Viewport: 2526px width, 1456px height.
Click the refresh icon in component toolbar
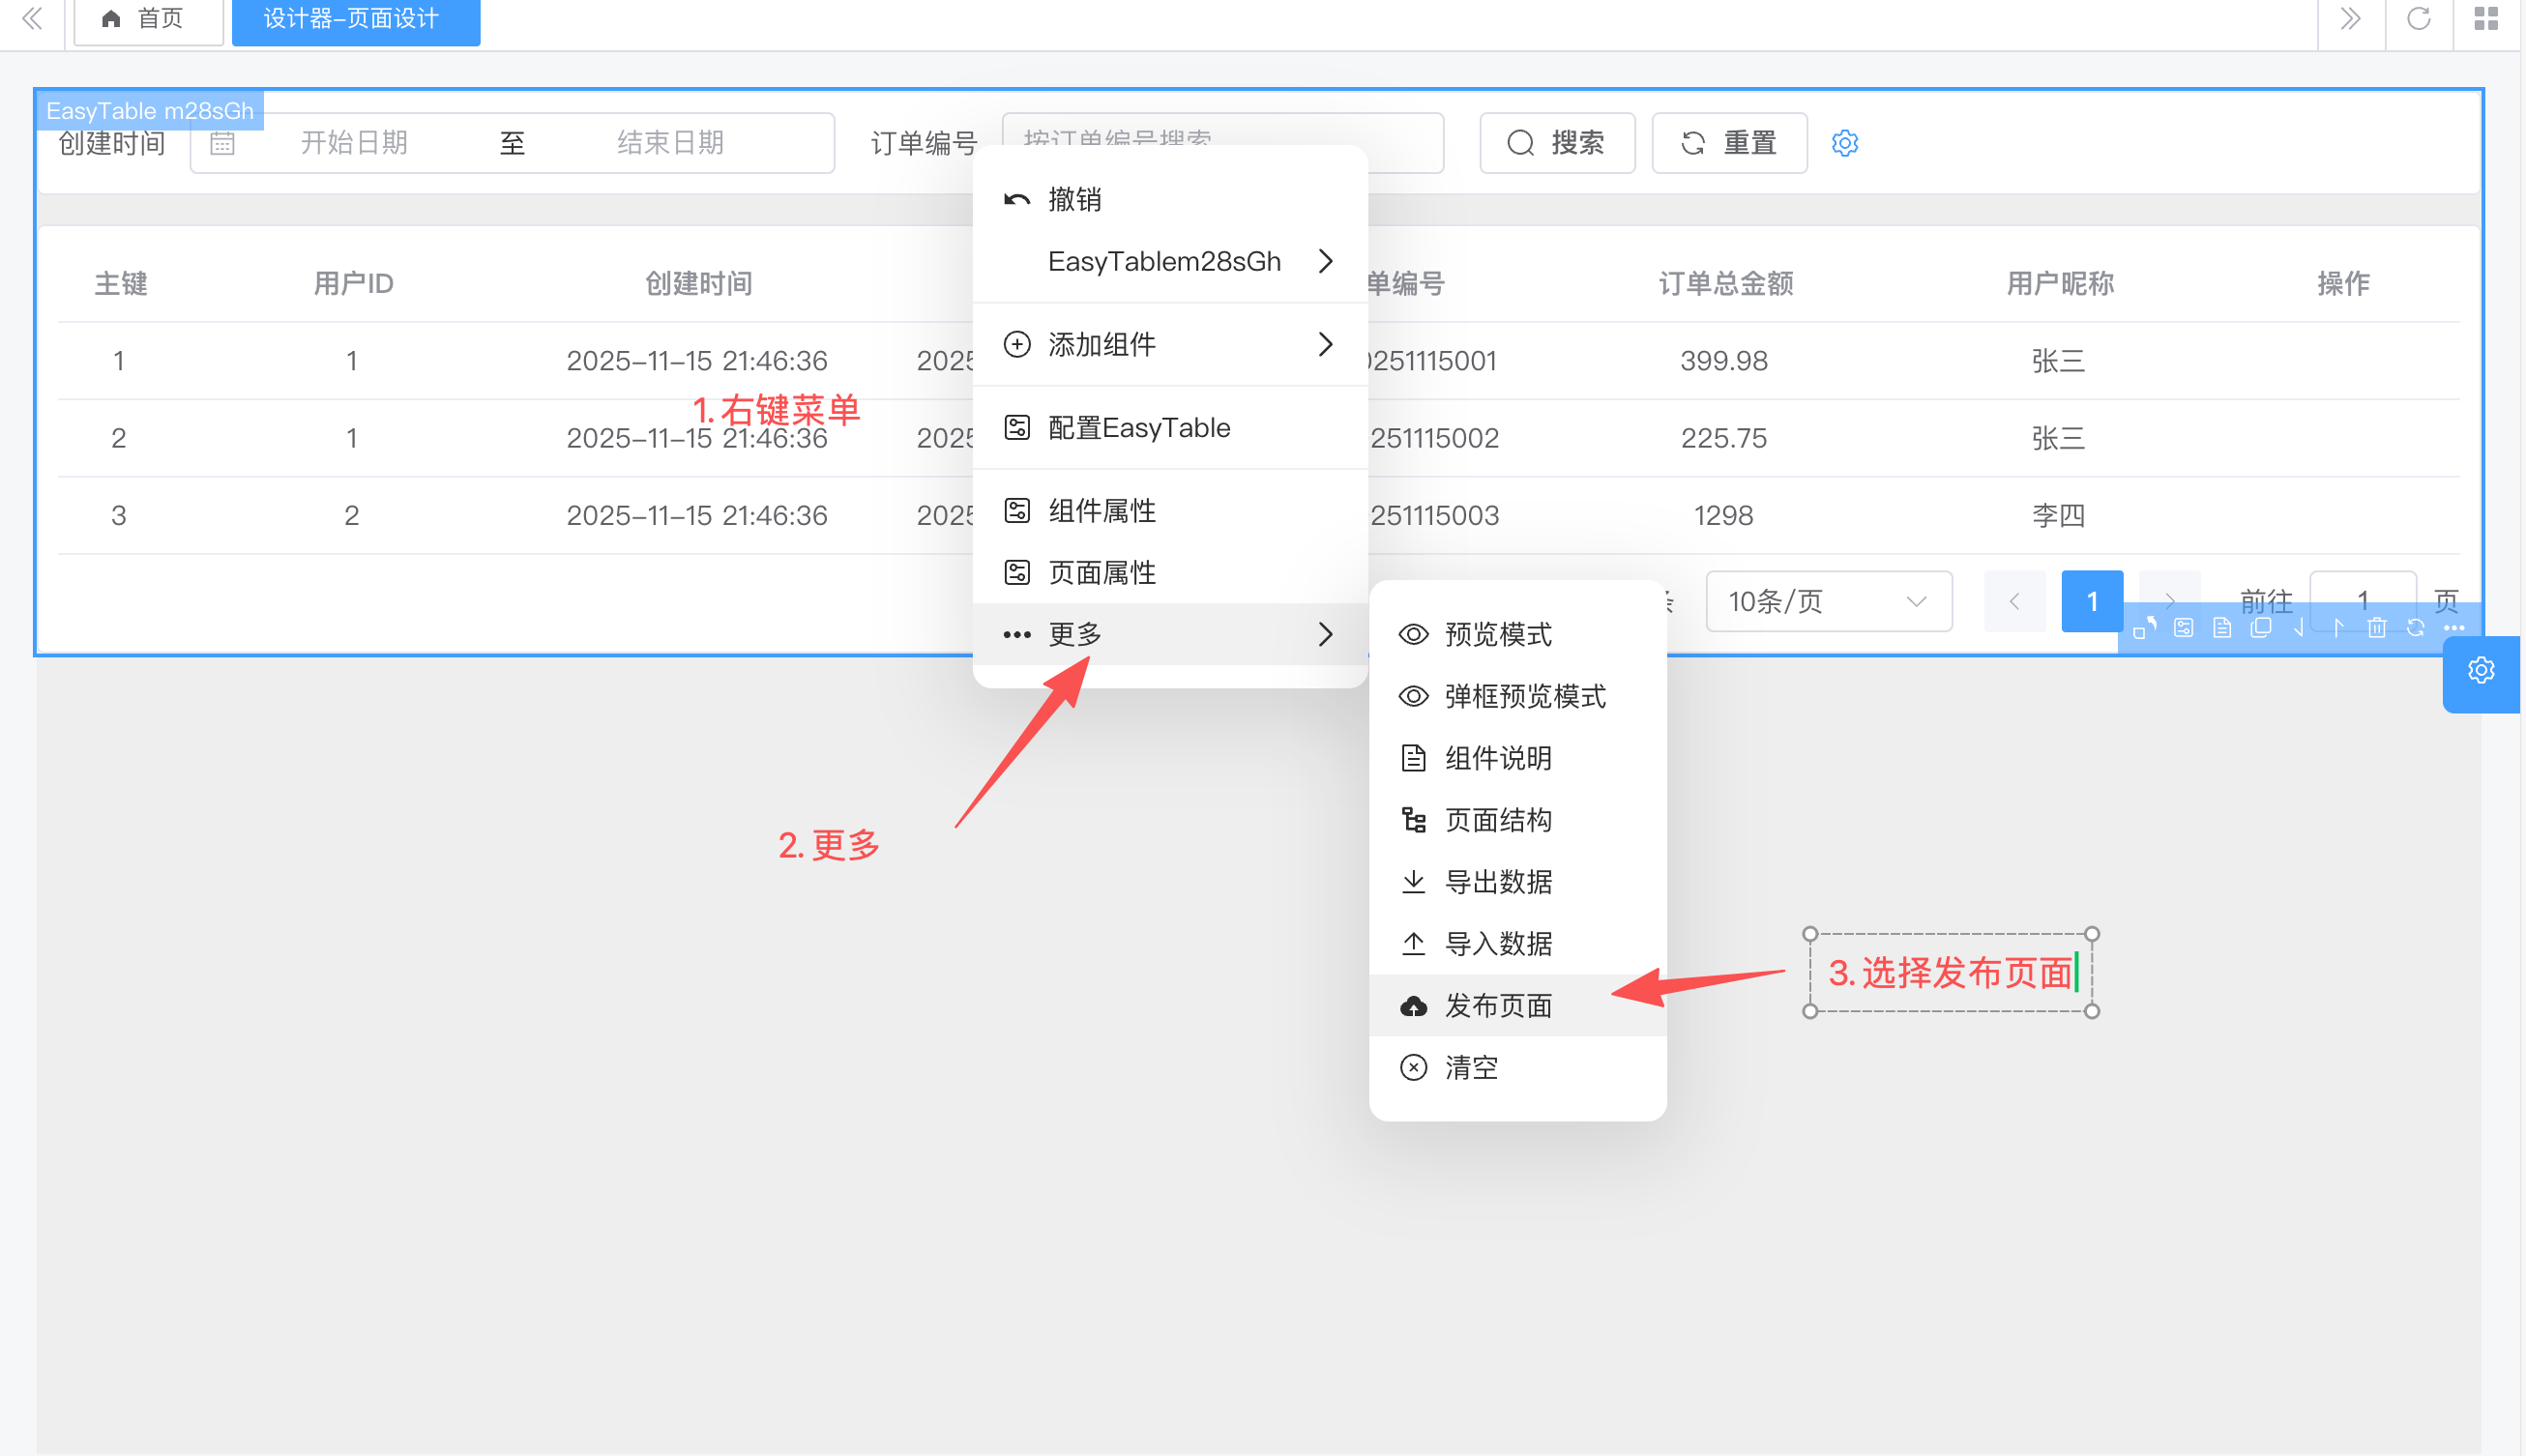pos(2415,628)
